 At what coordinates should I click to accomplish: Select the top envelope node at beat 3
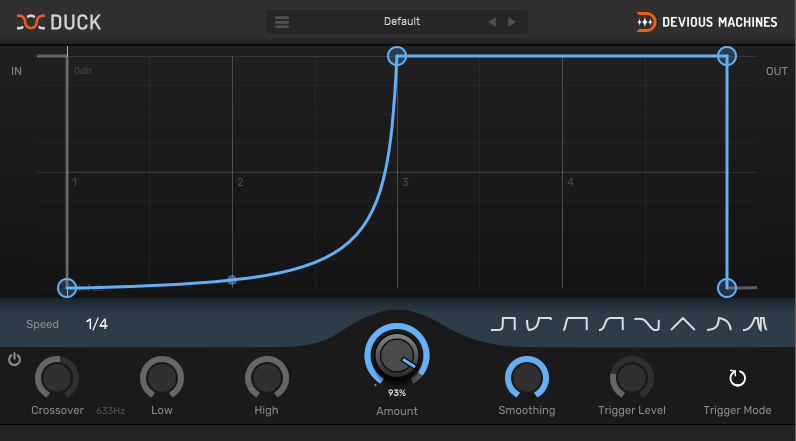(x=397, y=56)
